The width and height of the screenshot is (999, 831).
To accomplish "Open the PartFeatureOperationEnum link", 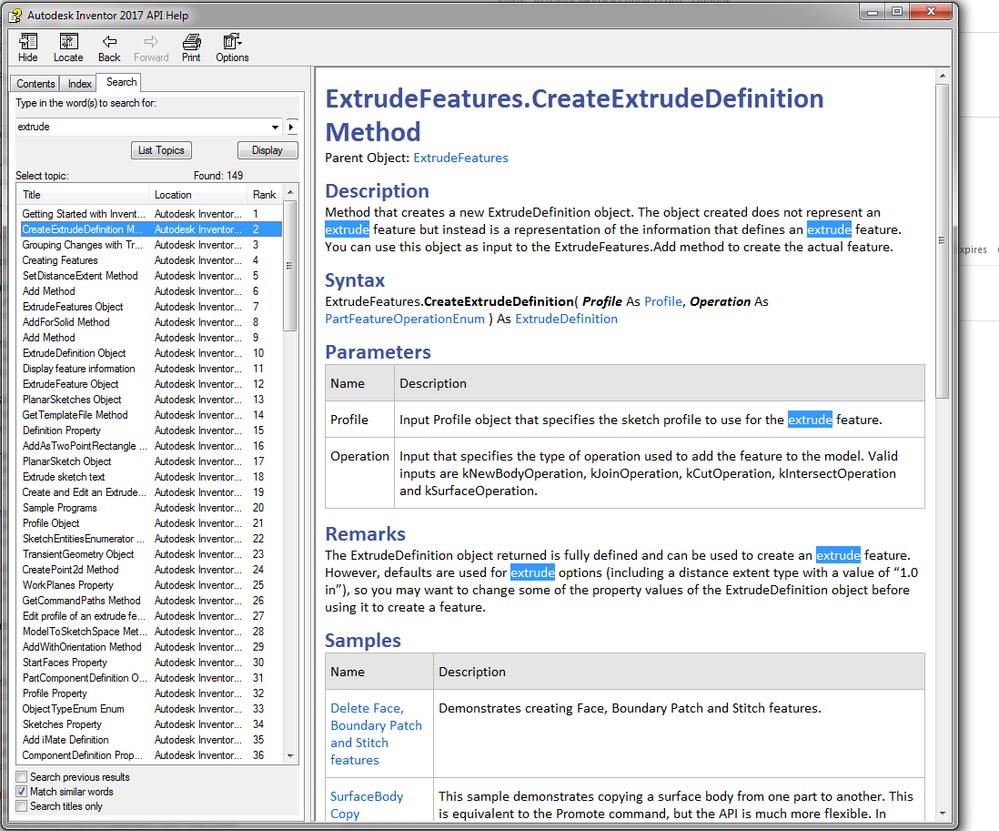I will click(x=405, y=319).
